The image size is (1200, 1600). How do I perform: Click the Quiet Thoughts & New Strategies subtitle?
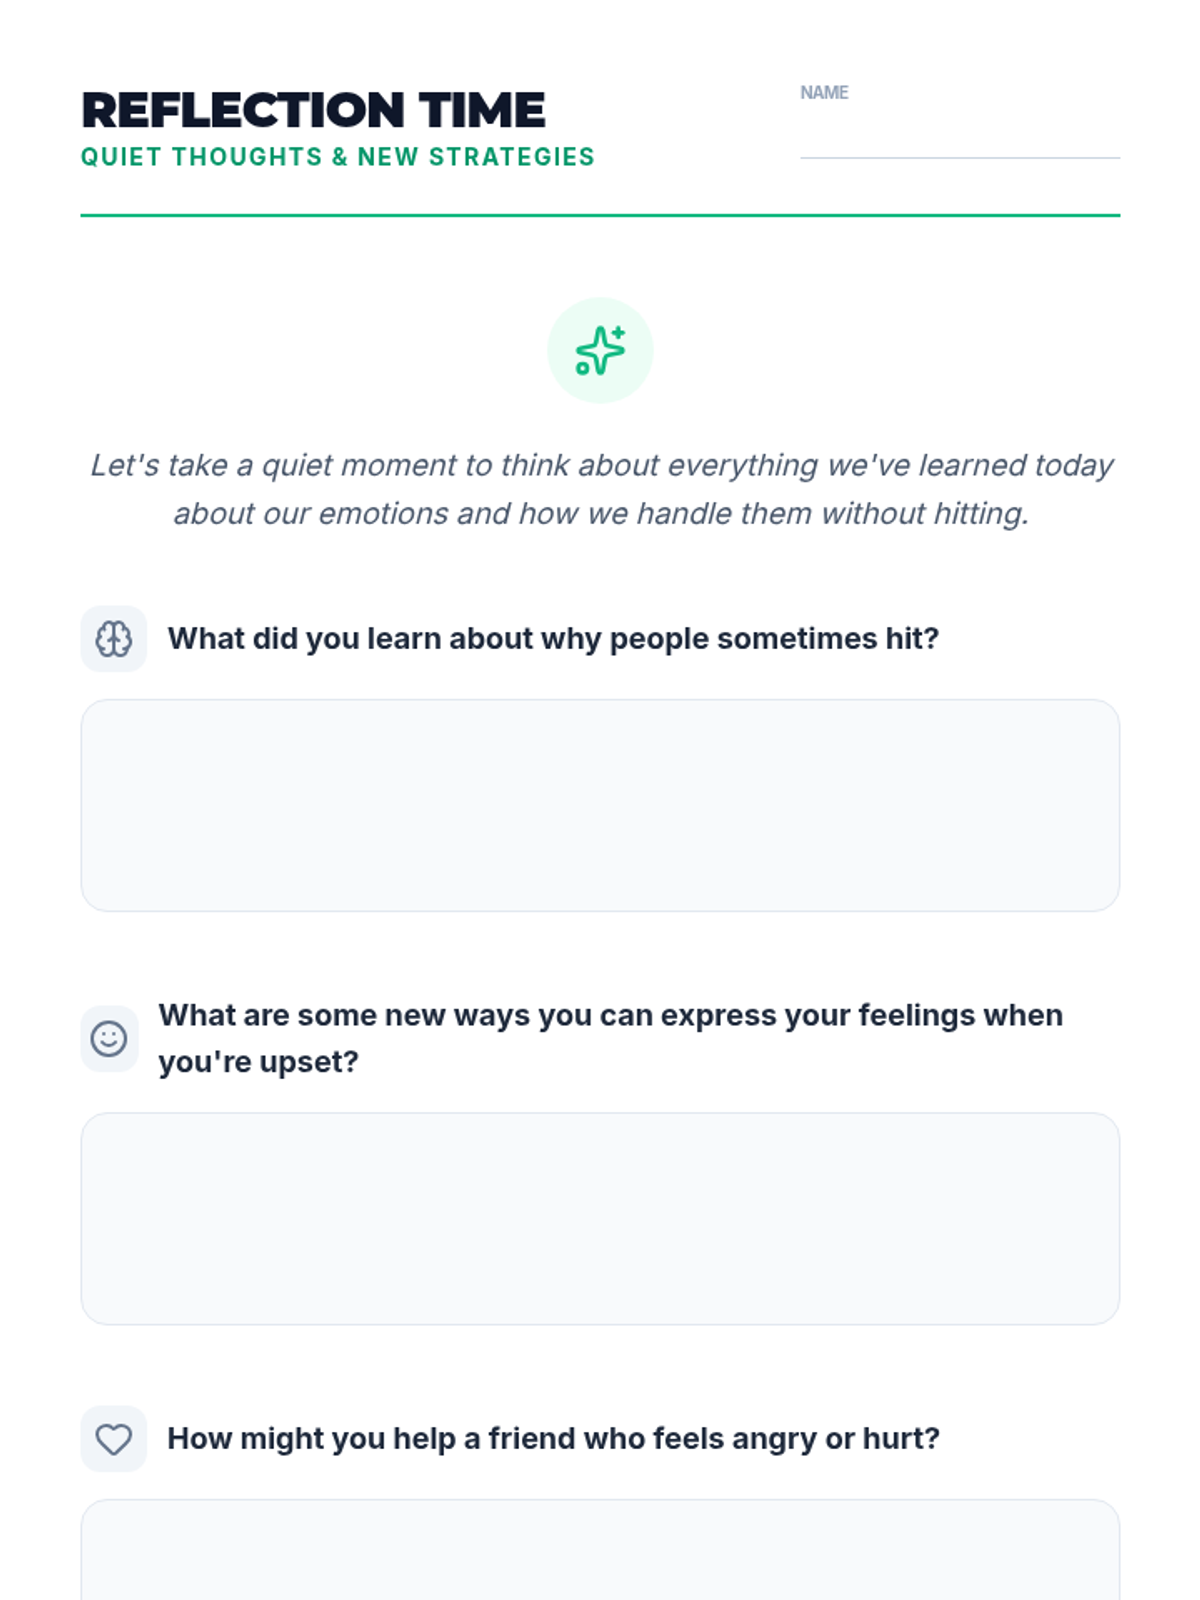[337, 157]
